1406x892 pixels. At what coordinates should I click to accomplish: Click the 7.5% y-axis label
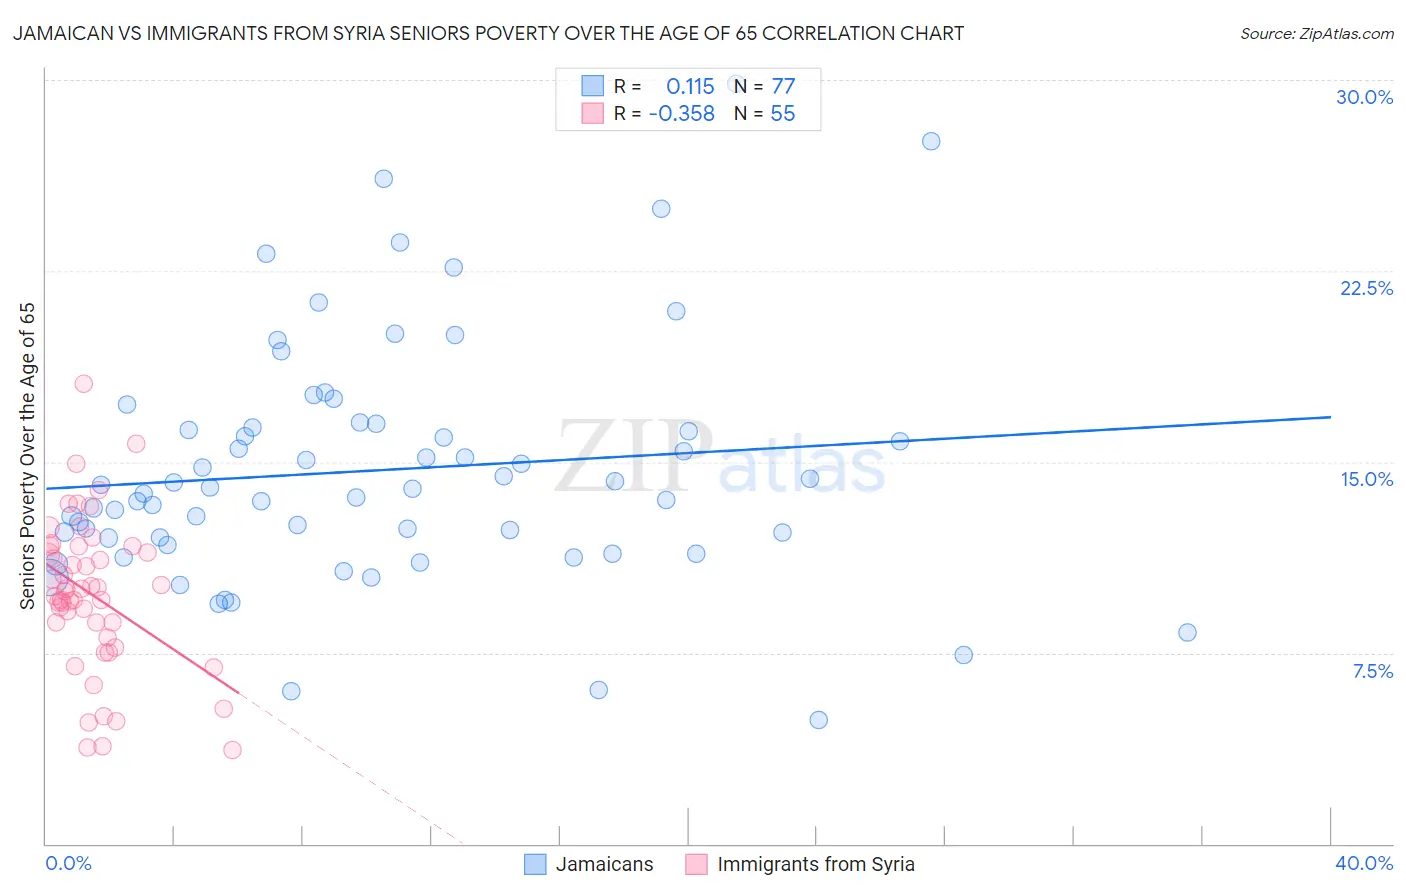click(1372, 671)
